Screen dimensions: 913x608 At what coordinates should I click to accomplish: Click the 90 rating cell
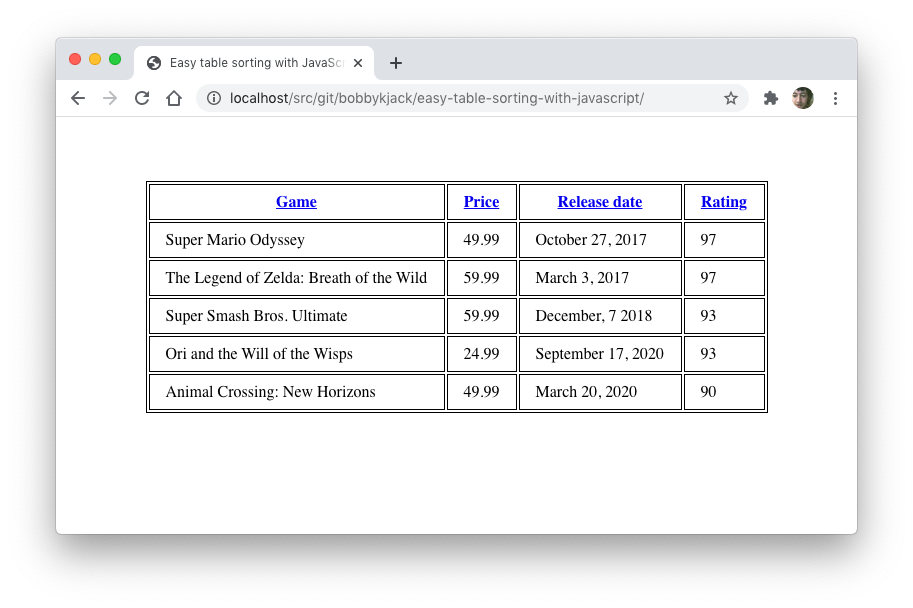pyautogui.click(x=724, y=392)
